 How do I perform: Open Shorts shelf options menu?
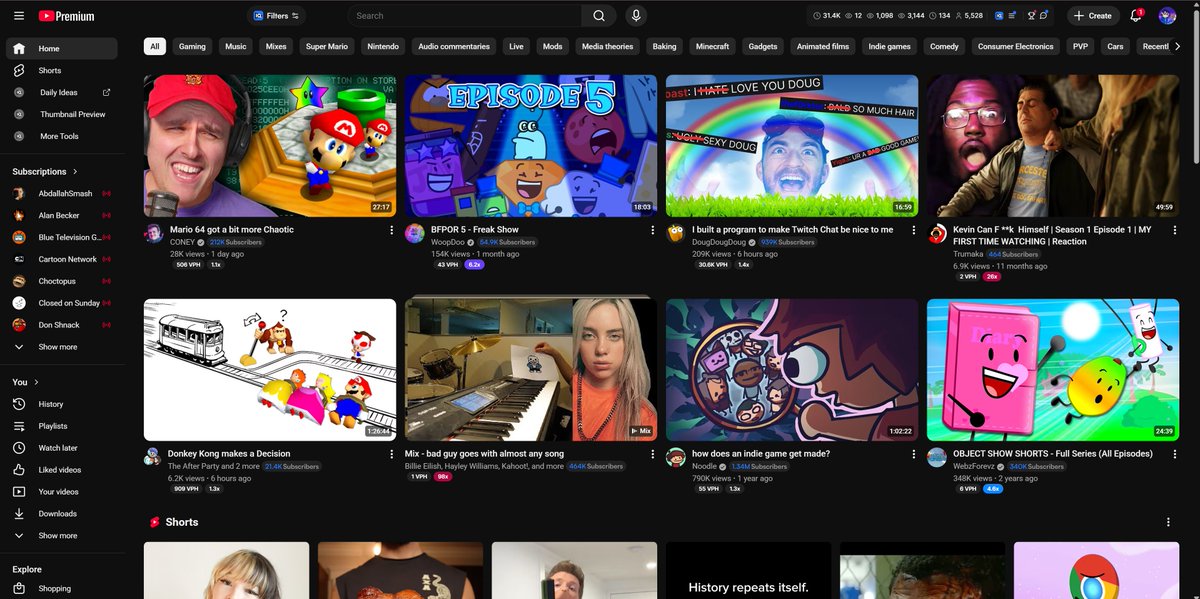pyautogui.click(x=1168, y=522)
